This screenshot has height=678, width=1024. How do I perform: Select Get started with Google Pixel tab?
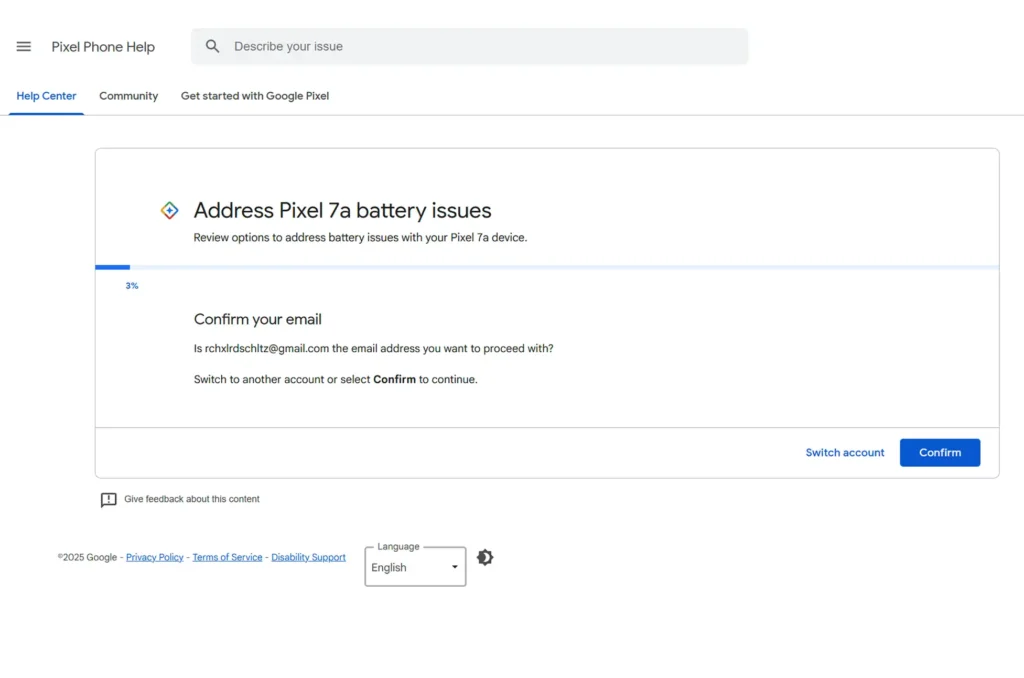pyautogui.click(x=254, y=96)
